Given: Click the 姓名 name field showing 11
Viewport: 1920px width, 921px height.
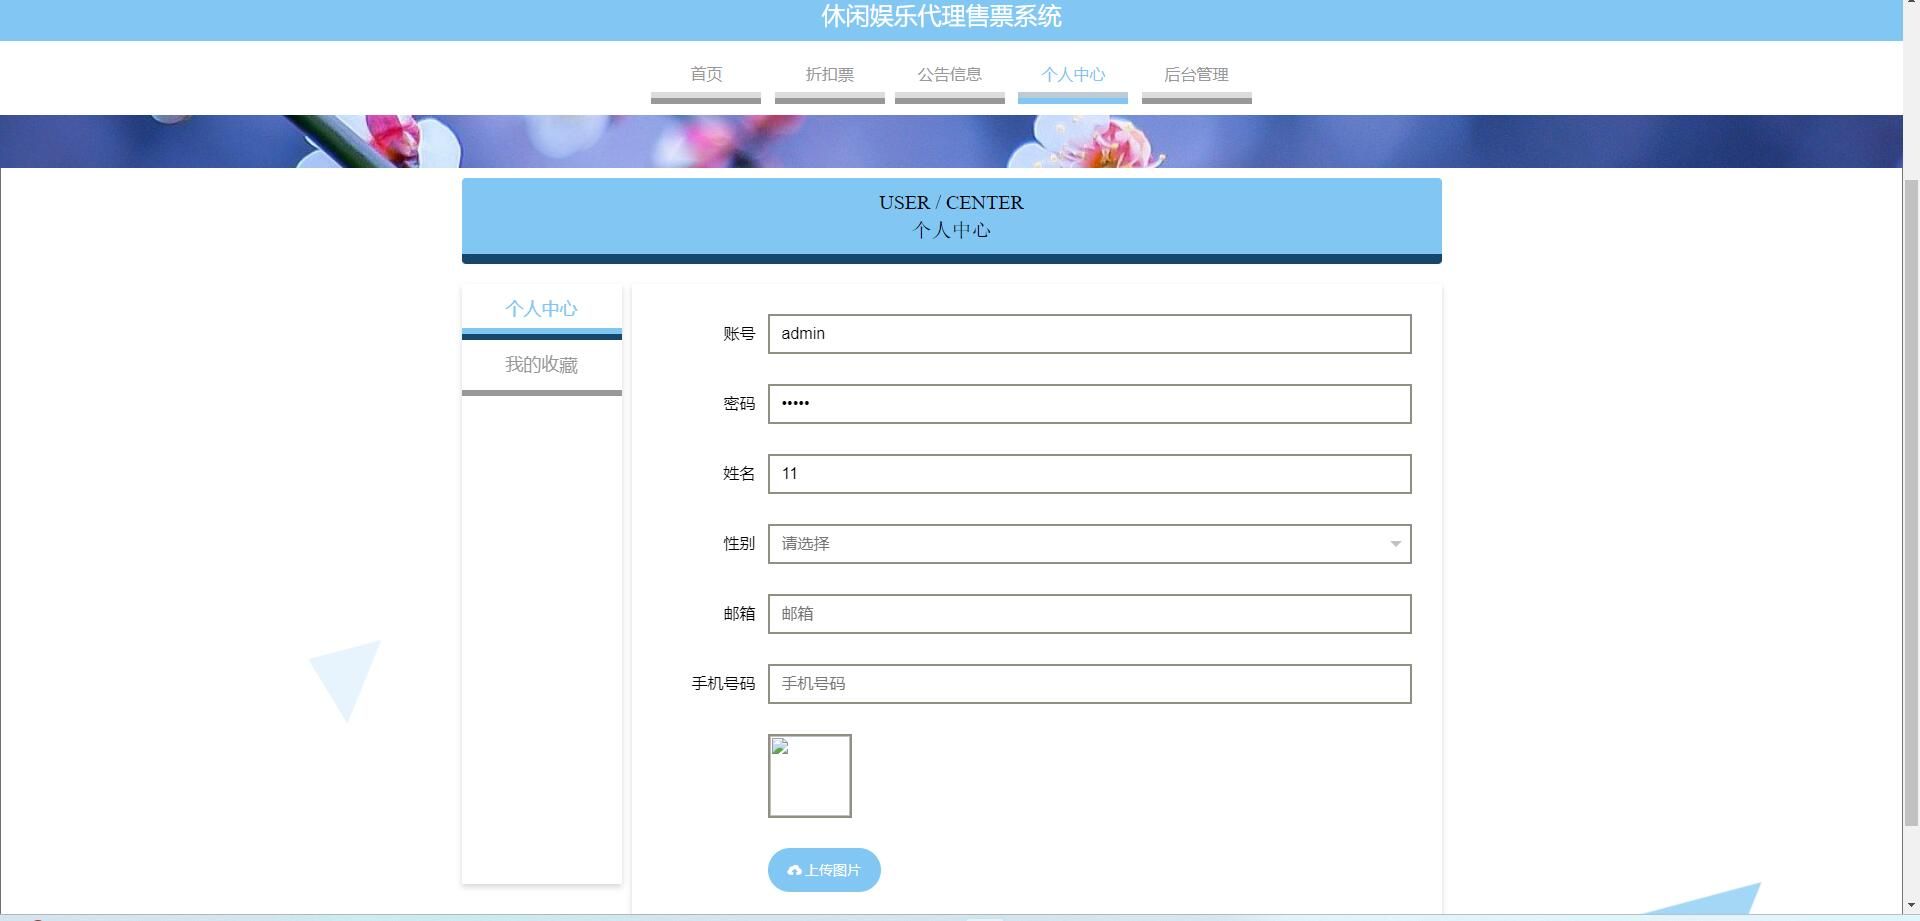Looking at the screenshot, I should pyautogui.click(x=1089, y=474).
